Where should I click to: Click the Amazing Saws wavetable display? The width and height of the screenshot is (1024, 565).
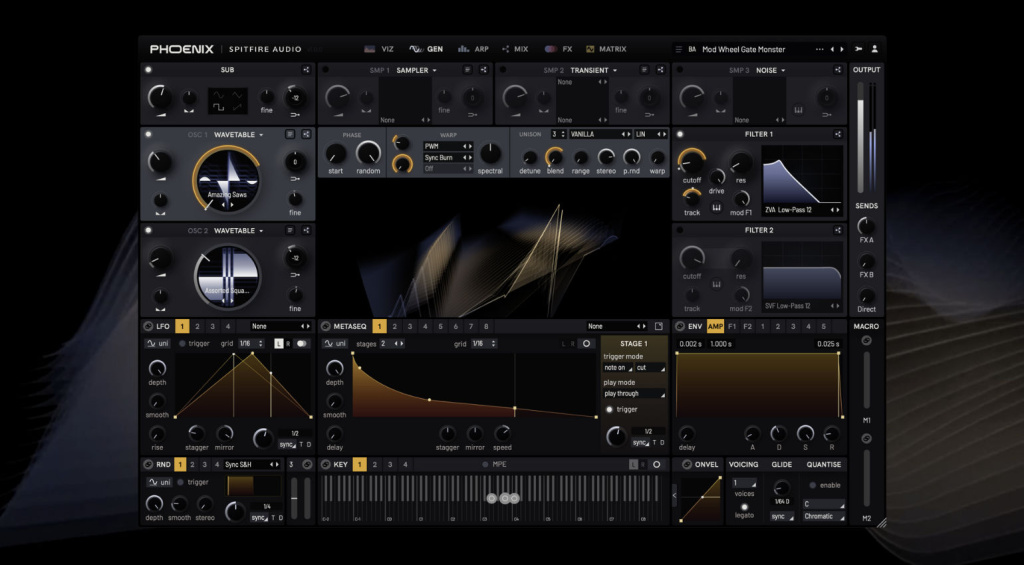pos(227,178)
